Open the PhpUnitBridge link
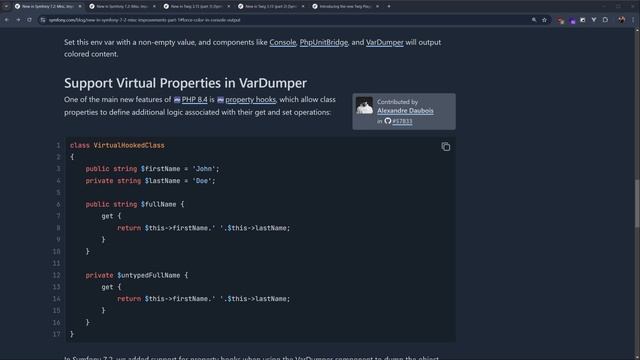 point(324,42)
